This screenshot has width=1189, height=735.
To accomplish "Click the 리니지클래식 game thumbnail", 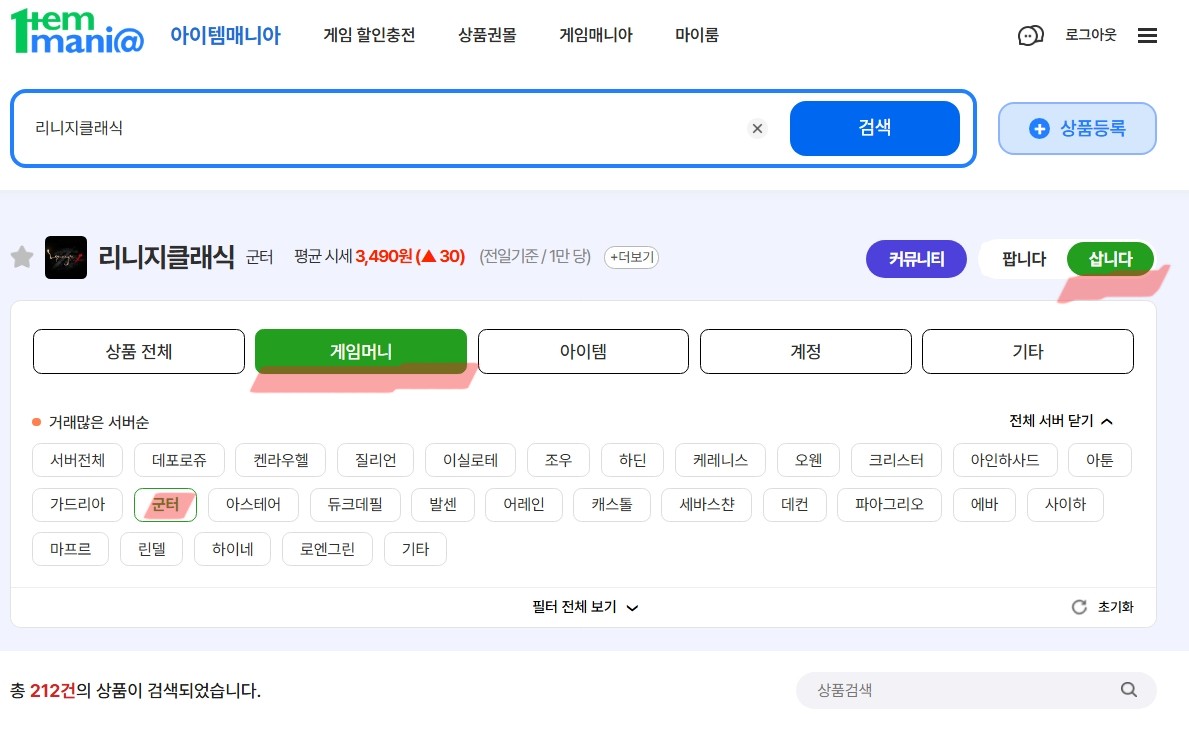I will (x=66, y=257).
